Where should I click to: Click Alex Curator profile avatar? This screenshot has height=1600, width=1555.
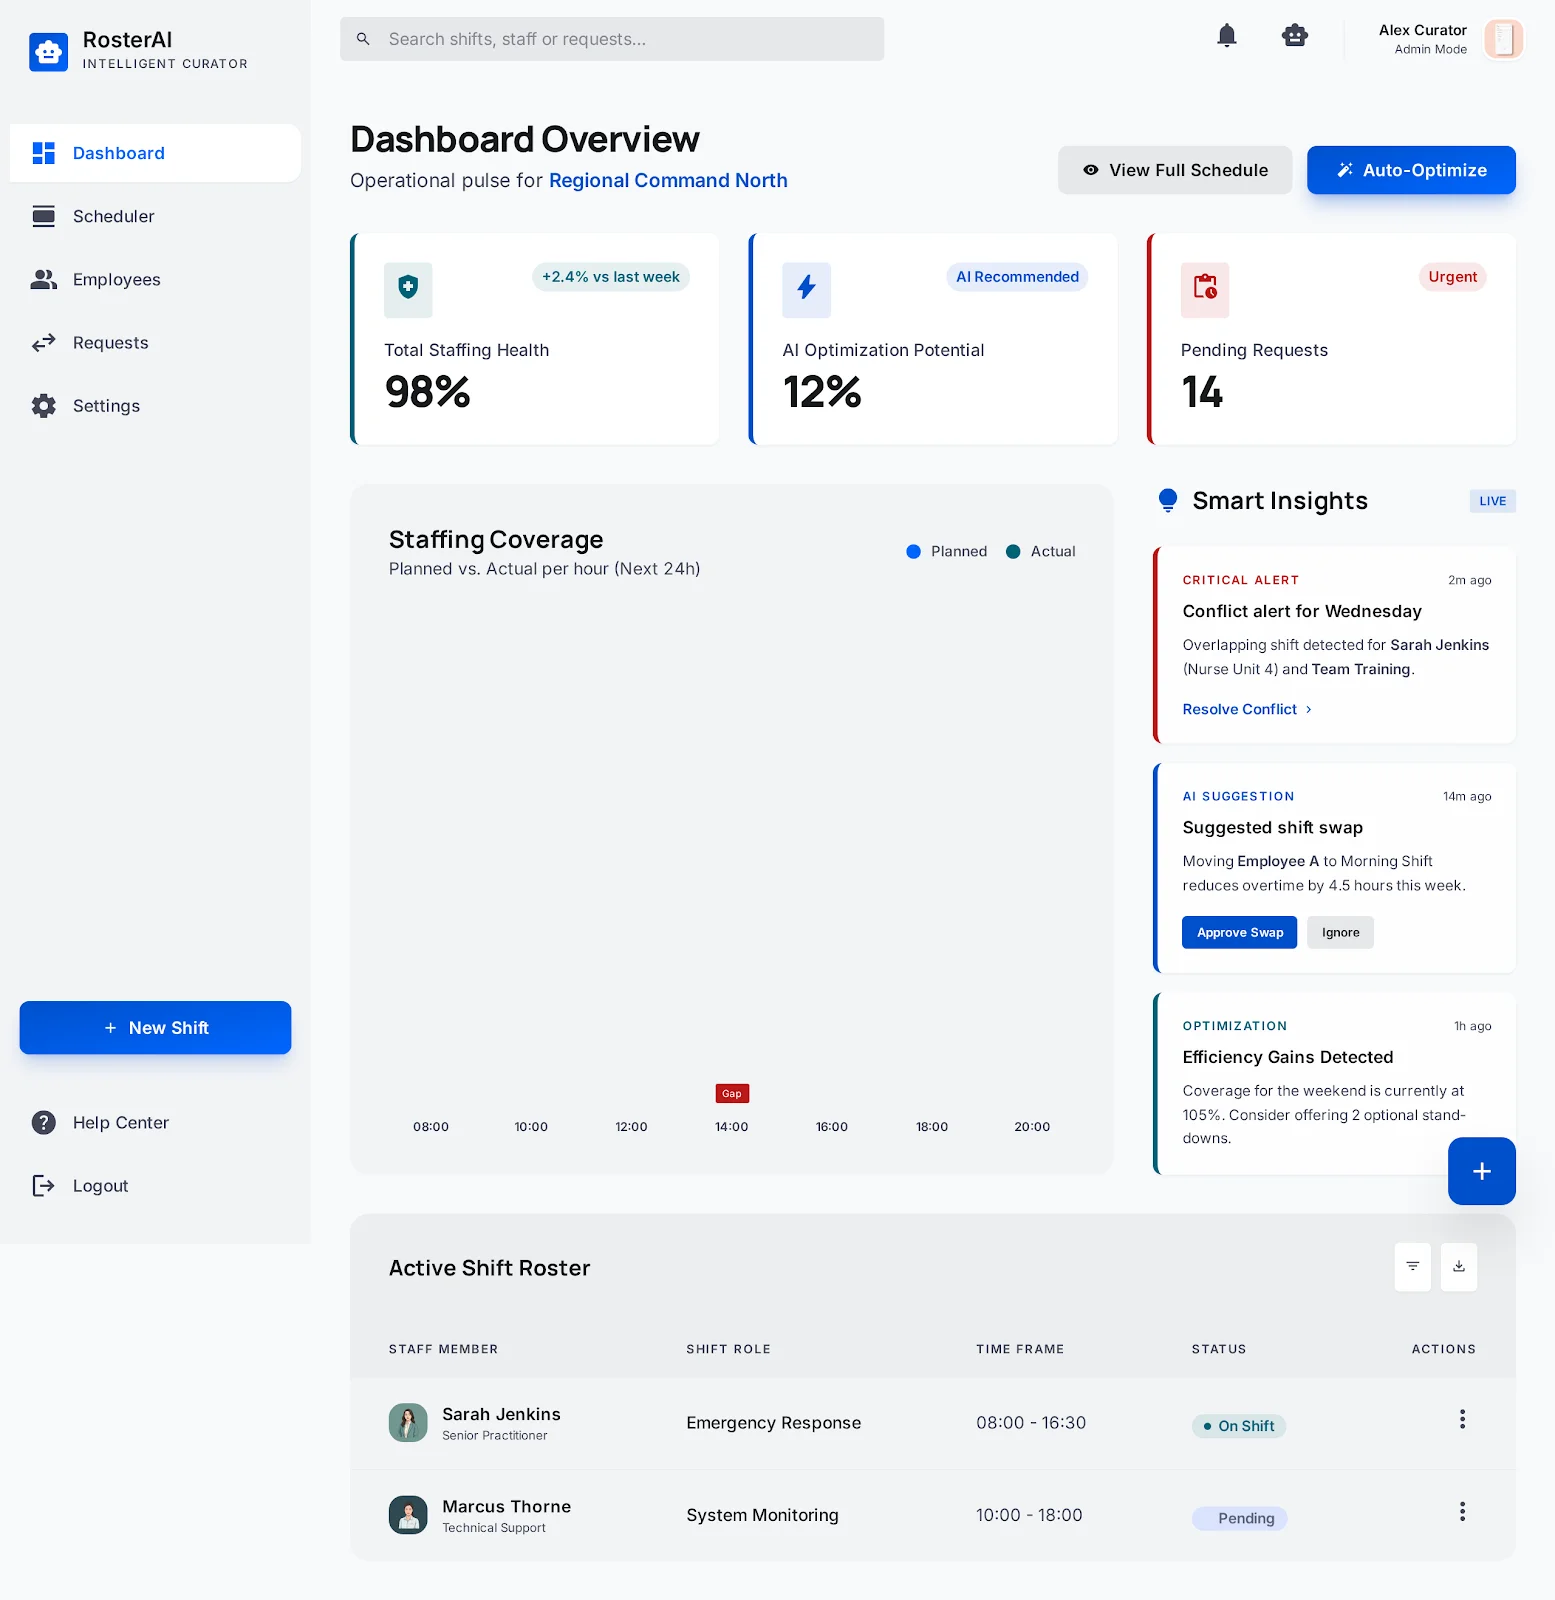point(1503,39)
